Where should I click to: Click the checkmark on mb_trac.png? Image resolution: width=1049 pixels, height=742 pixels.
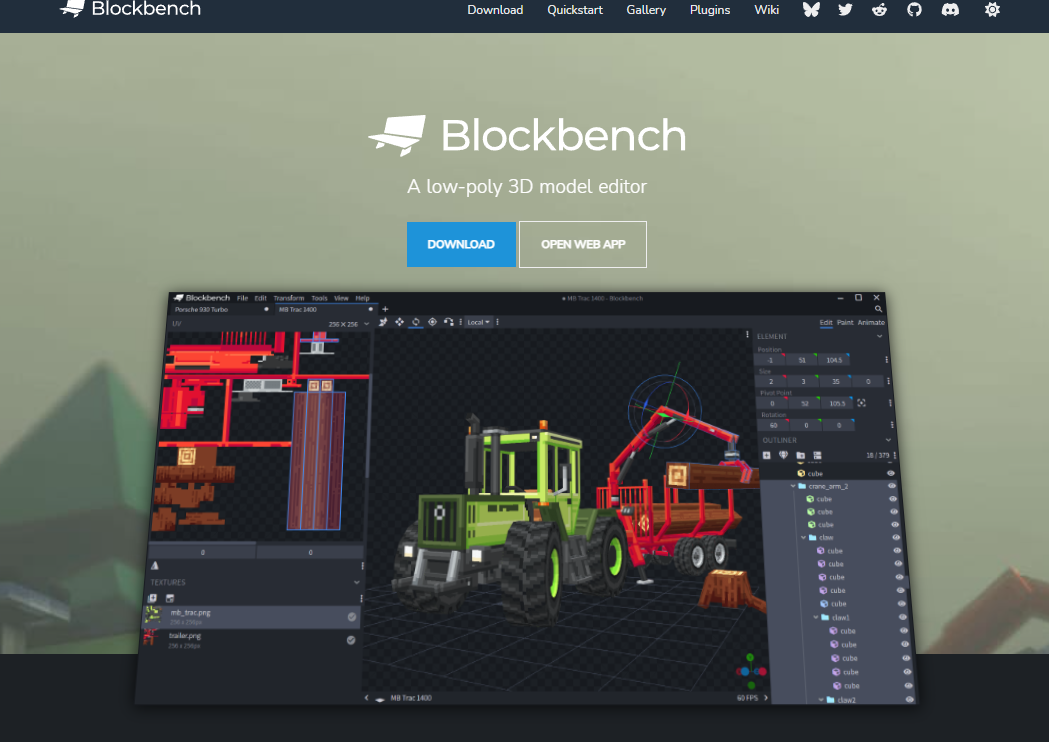coord(352,617)
